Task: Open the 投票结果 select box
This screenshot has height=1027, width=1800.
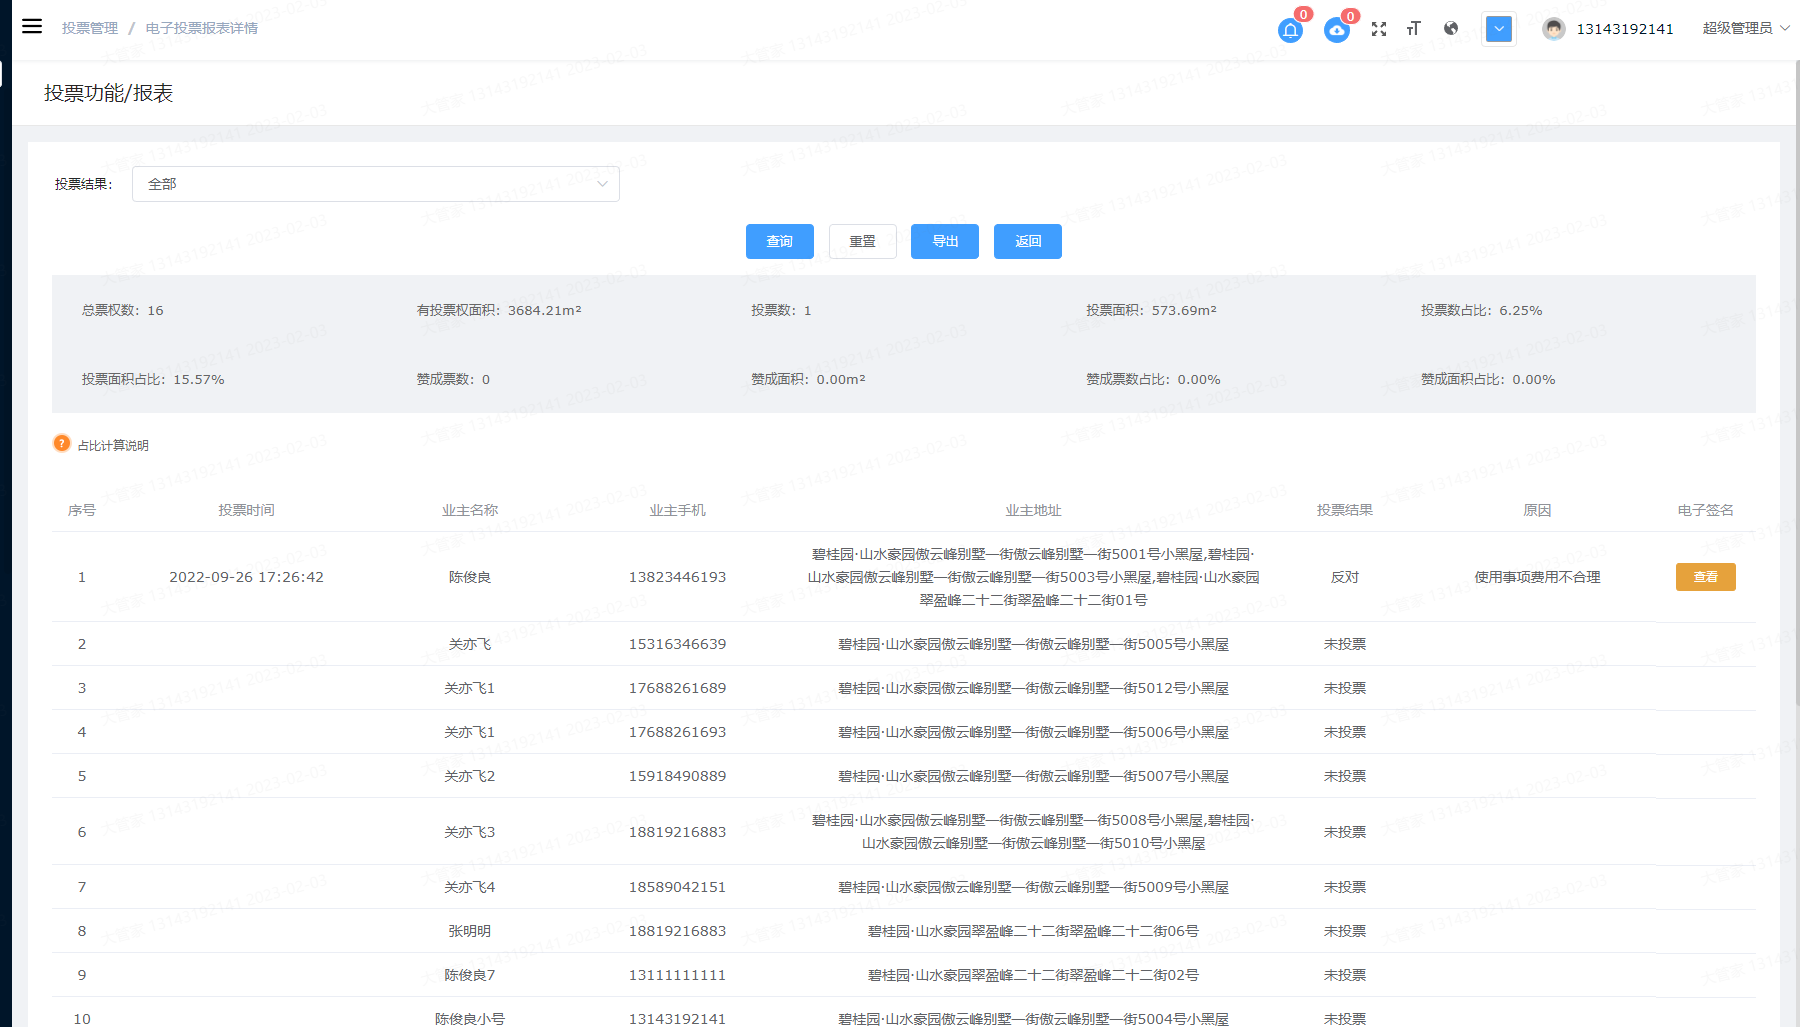Action: click(x=376, y=184)
